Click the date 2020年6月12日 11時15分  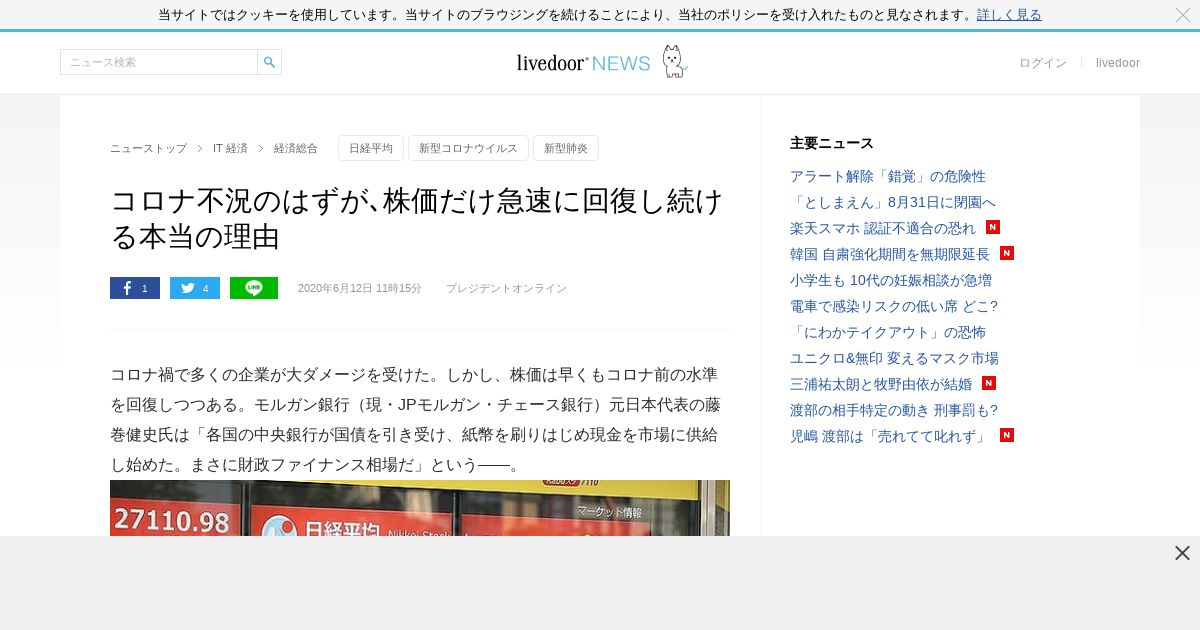[x=360, y=288]
